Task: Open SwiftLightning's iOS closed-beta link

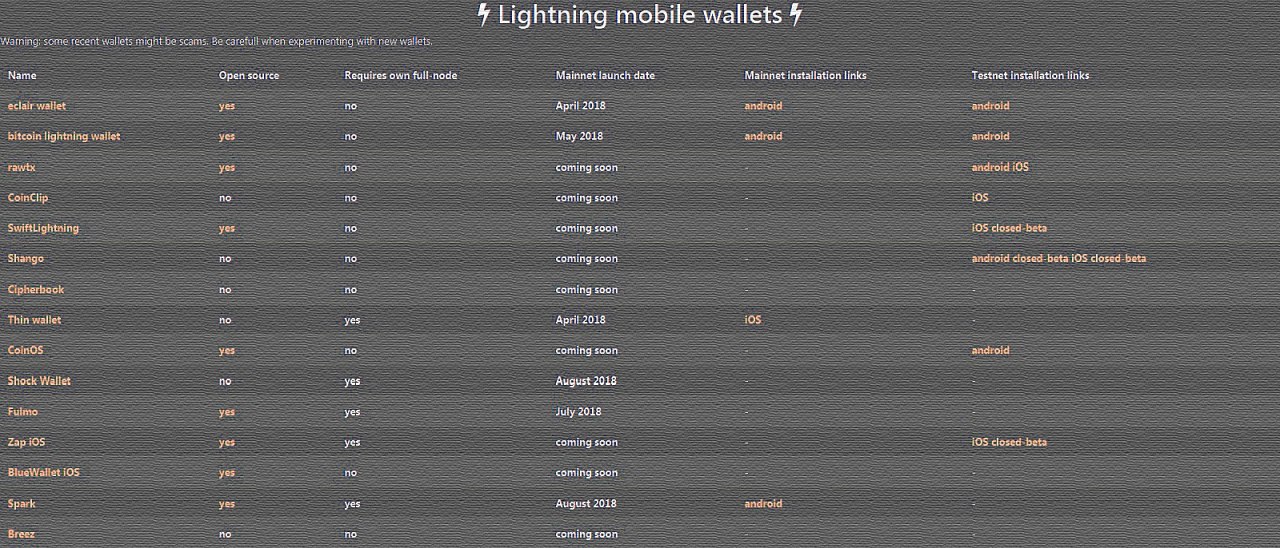Action: (x=1010, y=228)
